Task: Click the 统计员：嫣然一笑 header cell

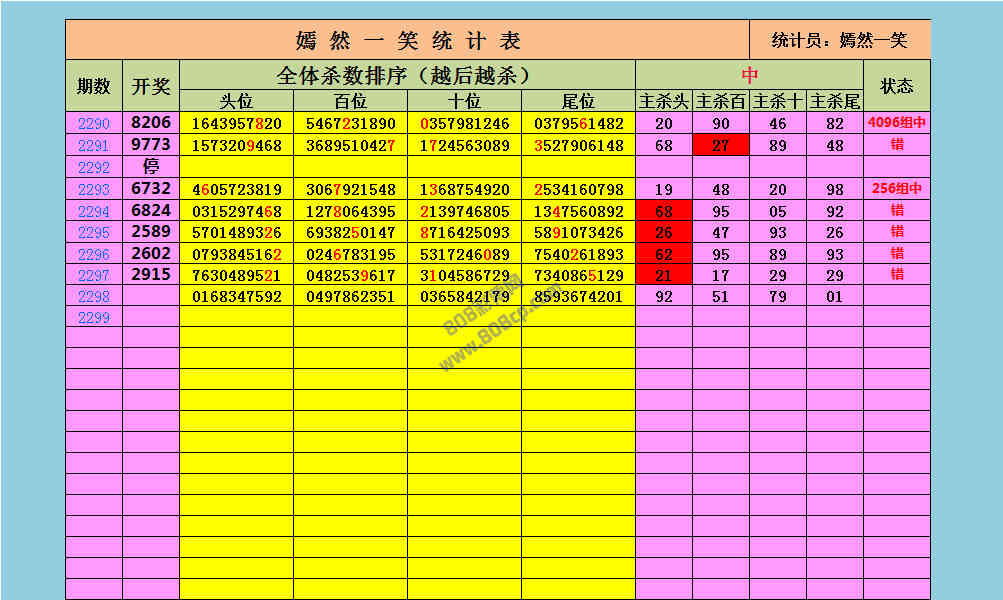Action: coord(839,40)
